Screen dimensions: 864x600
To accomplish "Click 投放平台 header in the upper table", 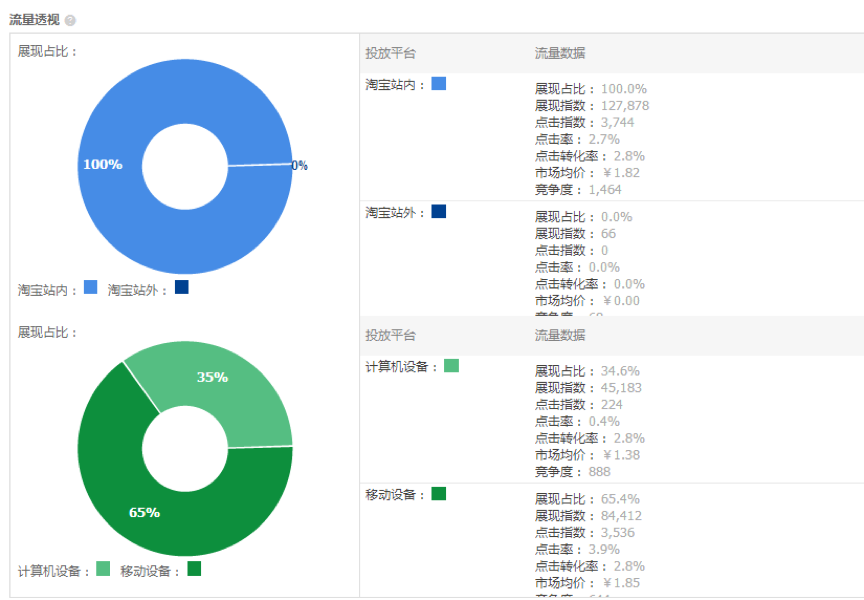I will (390, 54).
